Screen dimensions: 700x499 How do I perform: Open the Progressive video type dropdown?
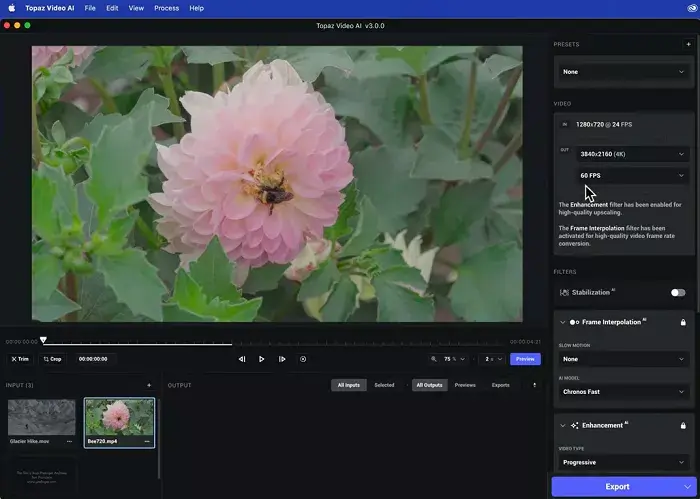[623, 462]
